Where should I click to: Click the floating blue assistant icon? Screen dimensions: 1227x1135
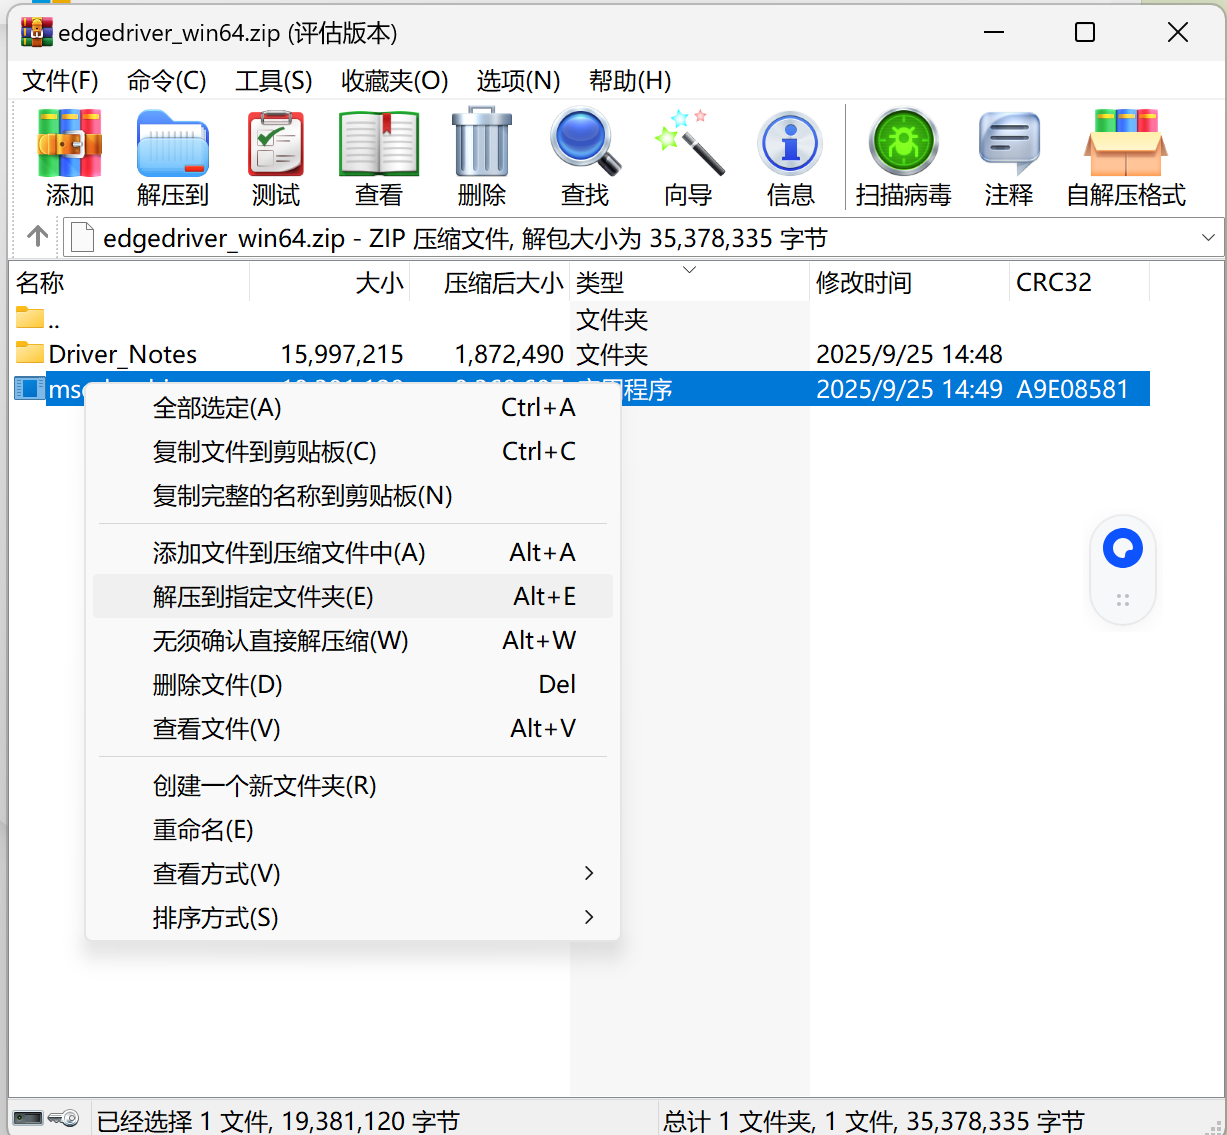pyautogui.click(x=1123, y=548)
